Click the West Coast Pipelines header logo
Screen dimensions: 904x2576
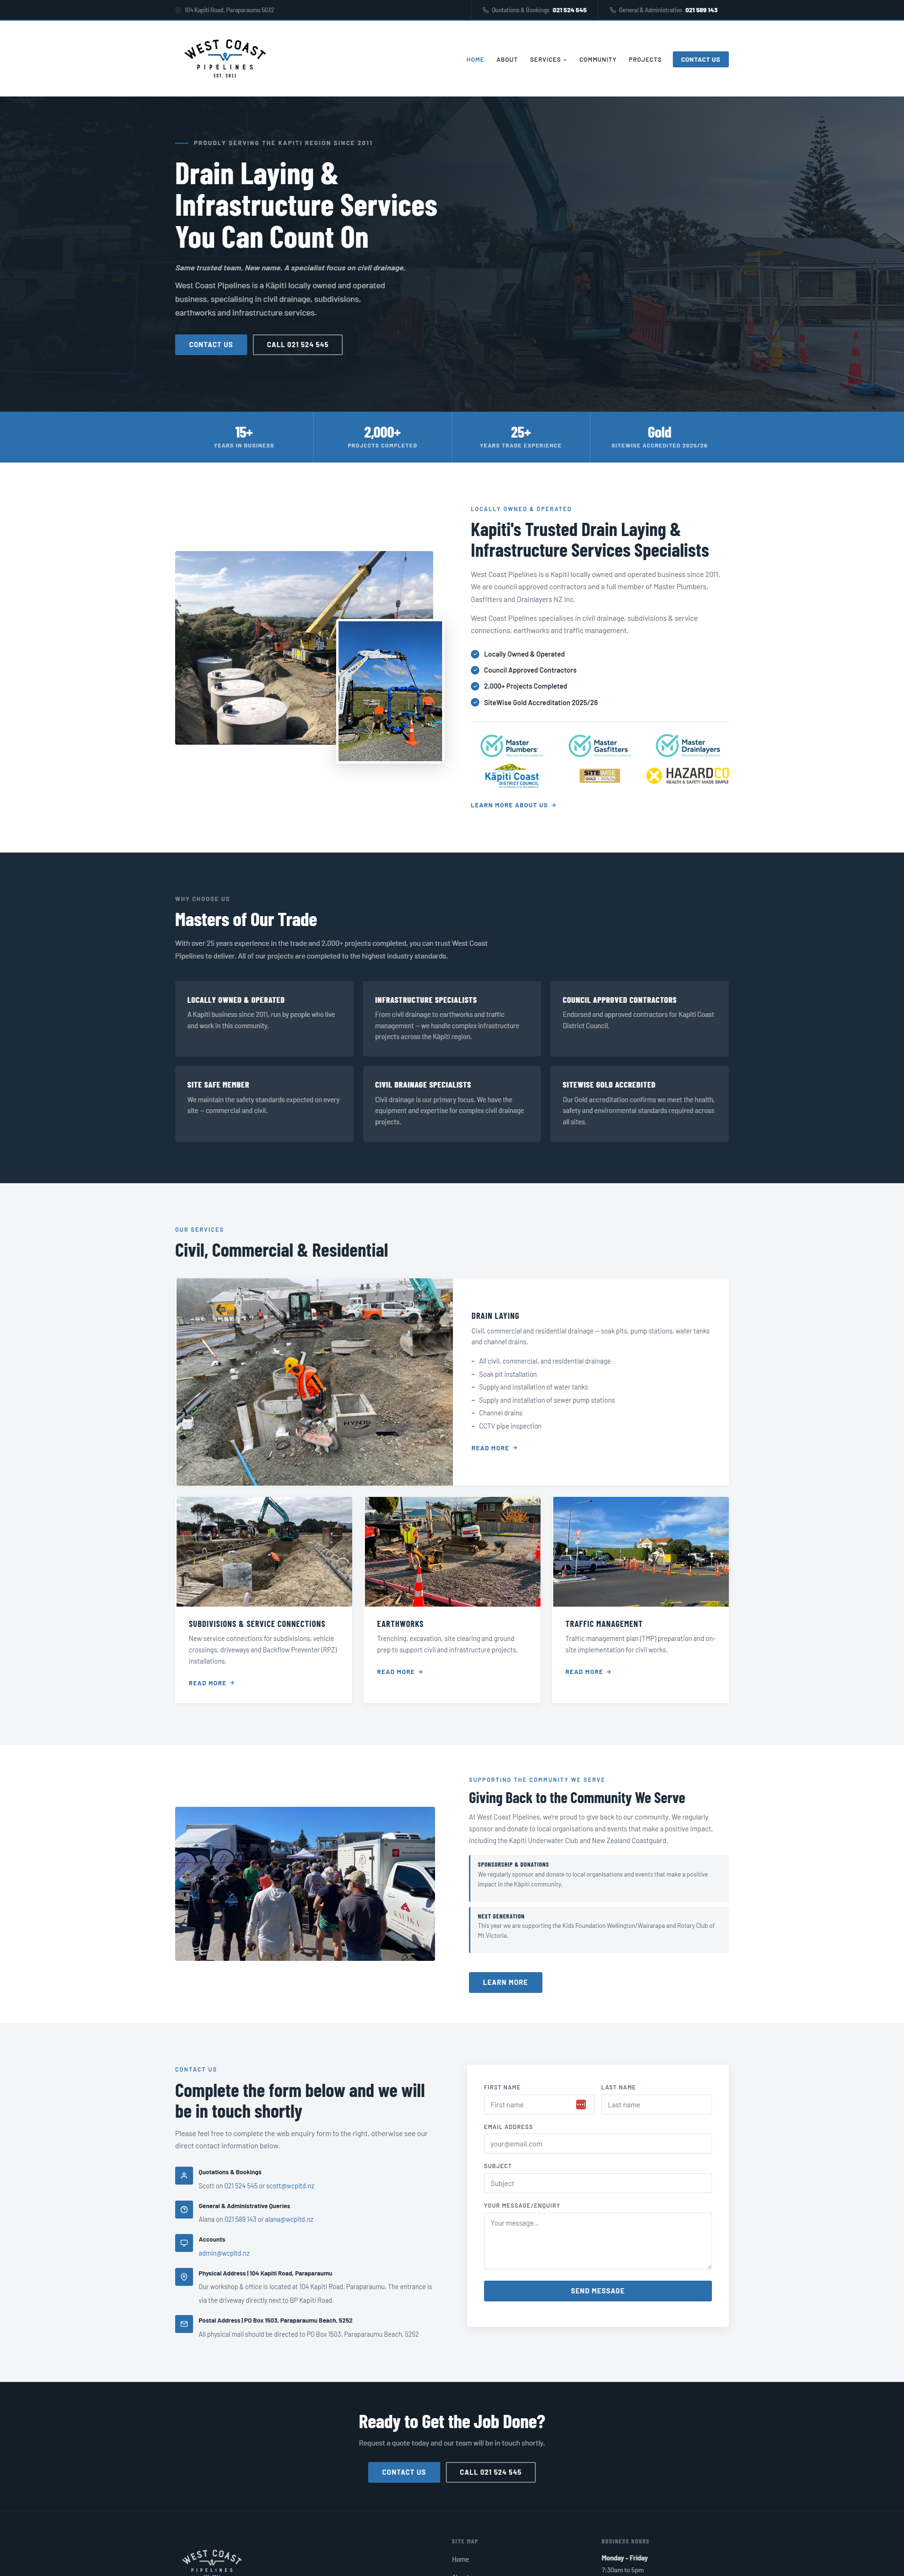pos(226,59)
